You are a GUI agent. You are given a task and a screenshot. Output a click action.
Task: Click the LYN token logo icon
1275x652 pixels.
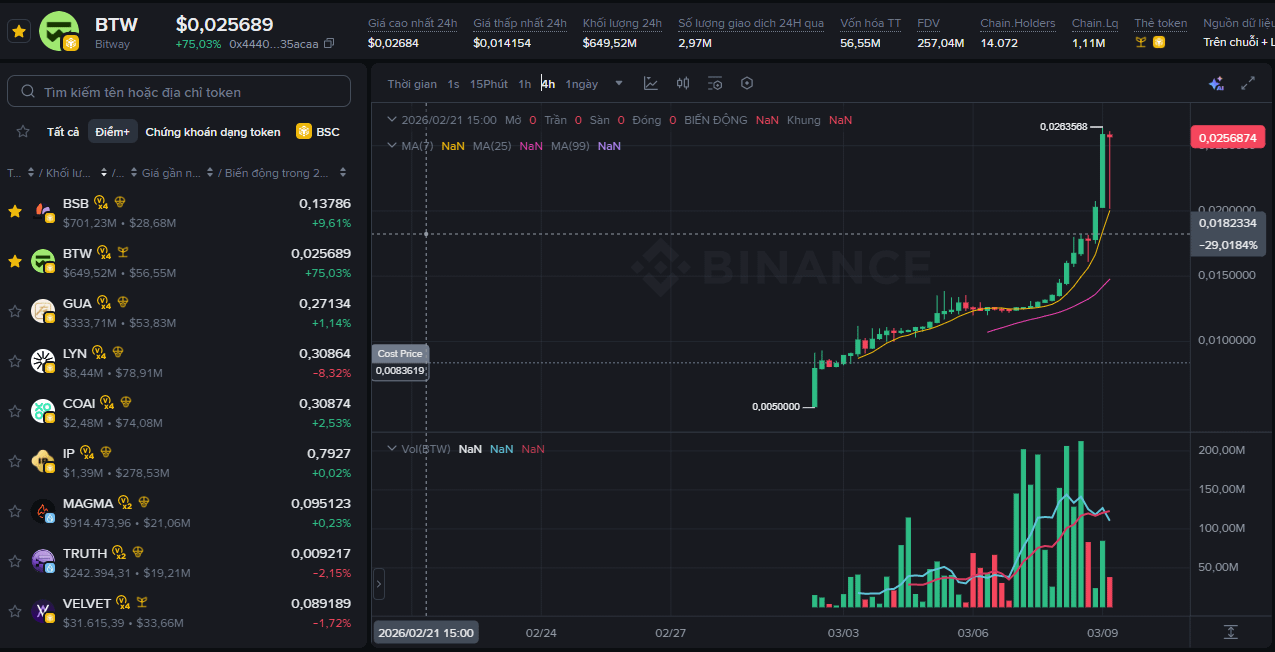(43, 361)
